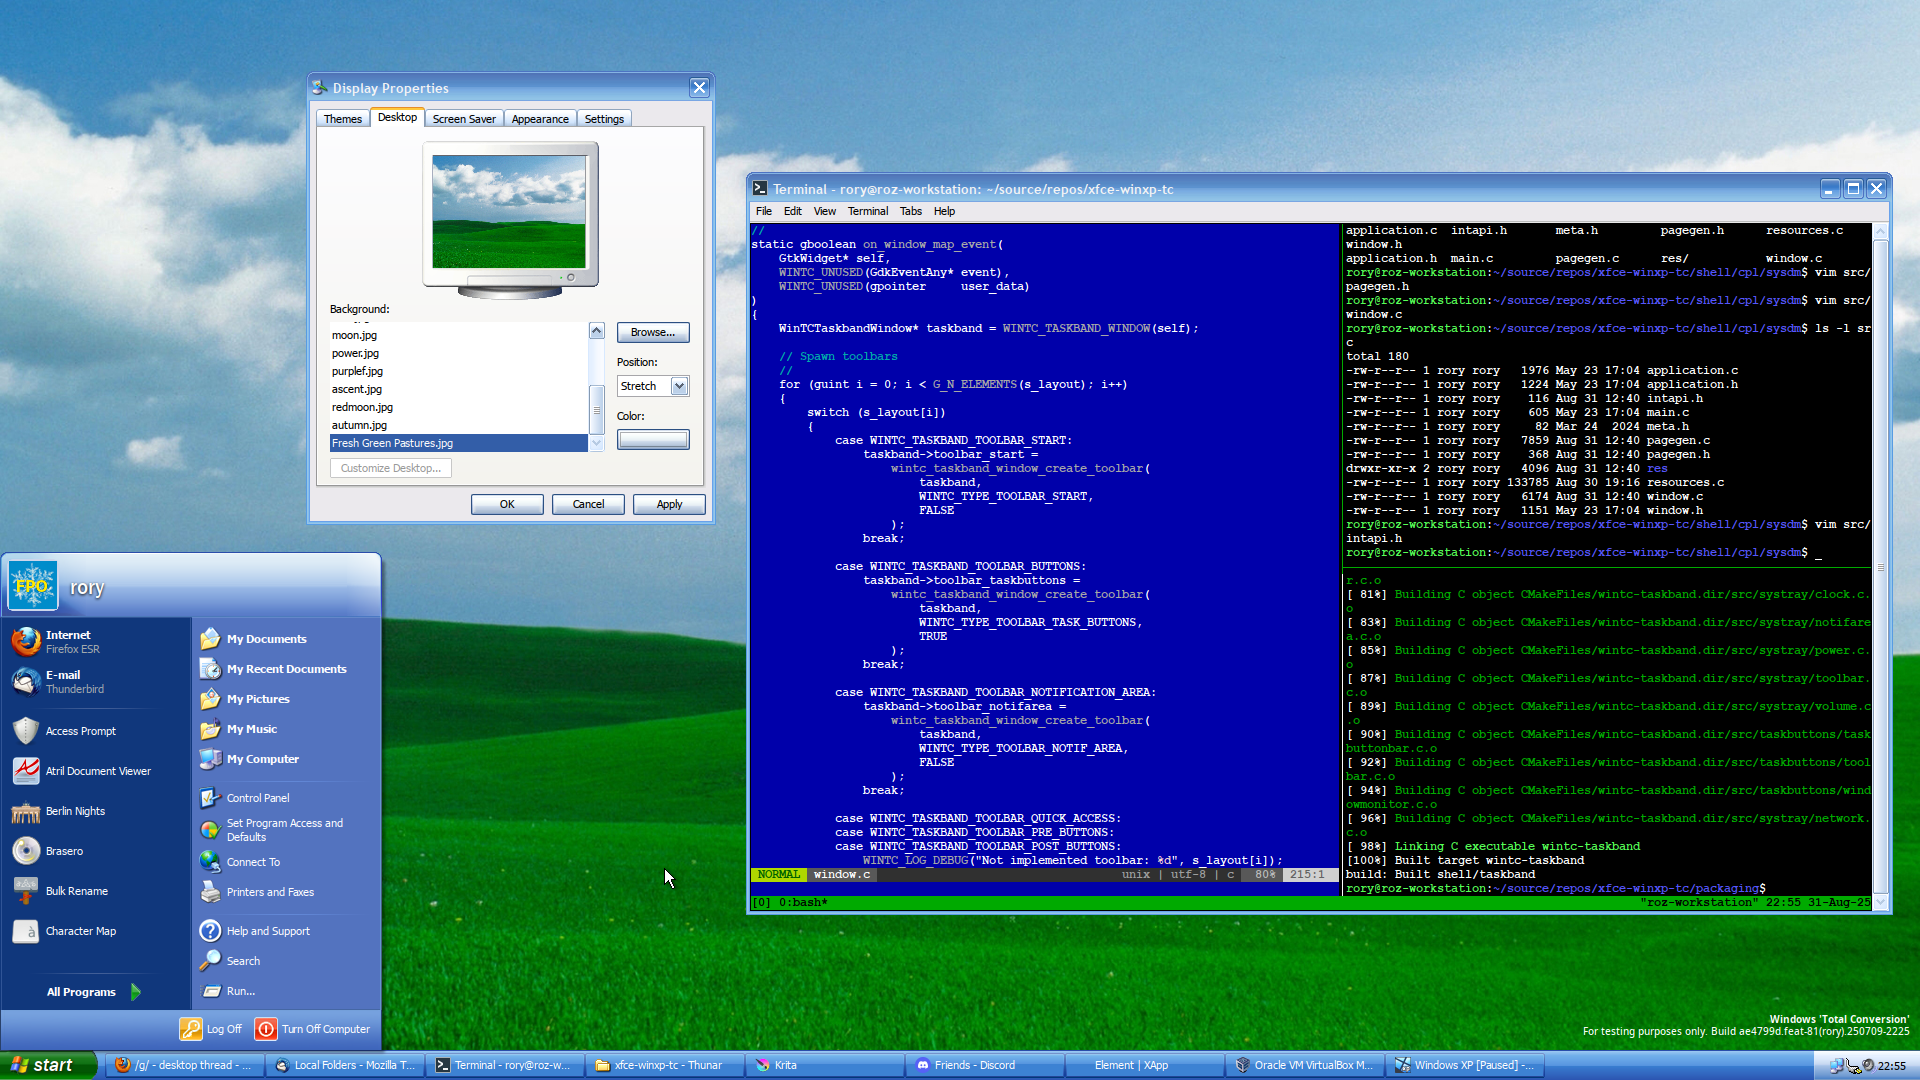The height and width of the screenshot is (1080, 1920).
Task: Open Access Prompt icon
Action: pos(26,731)
